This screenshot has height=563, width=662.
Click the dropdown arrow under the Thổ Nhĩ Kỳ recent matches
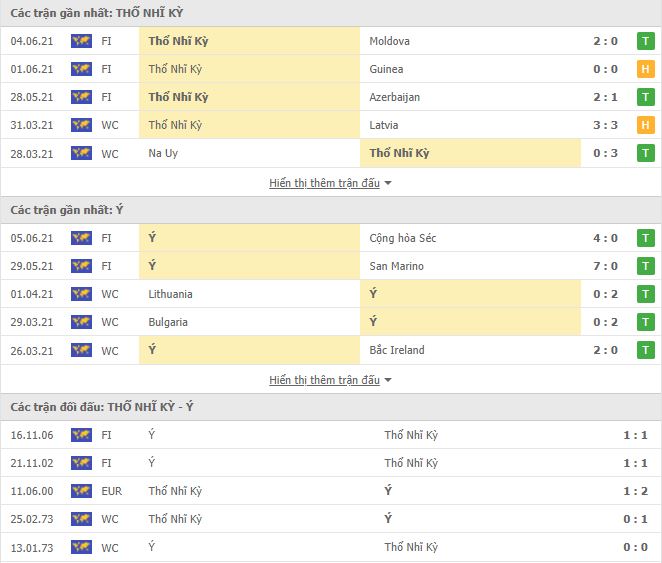[x=388, y=184]
